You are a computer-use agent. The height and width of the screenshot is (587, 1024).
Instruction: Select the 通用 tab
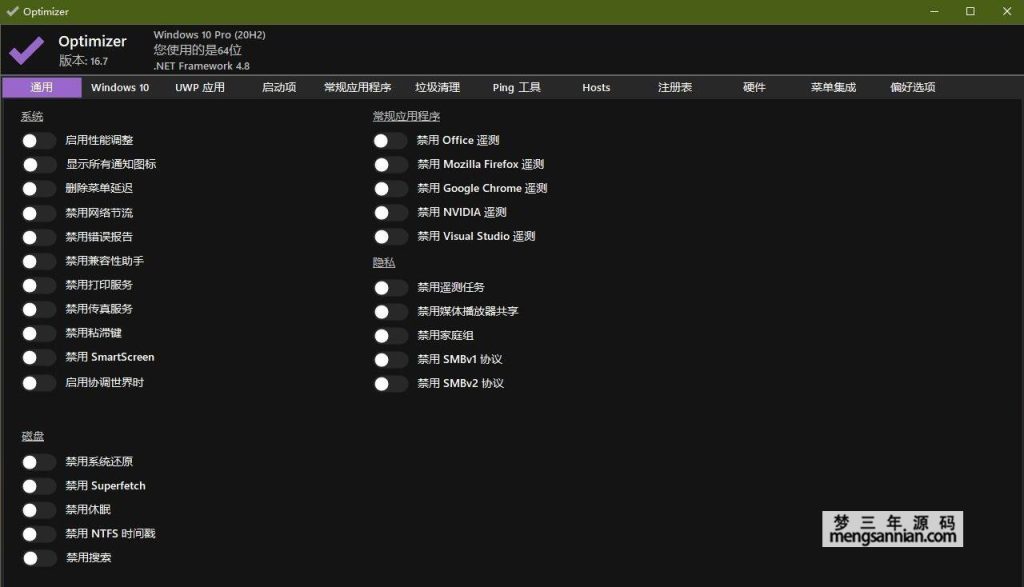(x=42, y=87)
